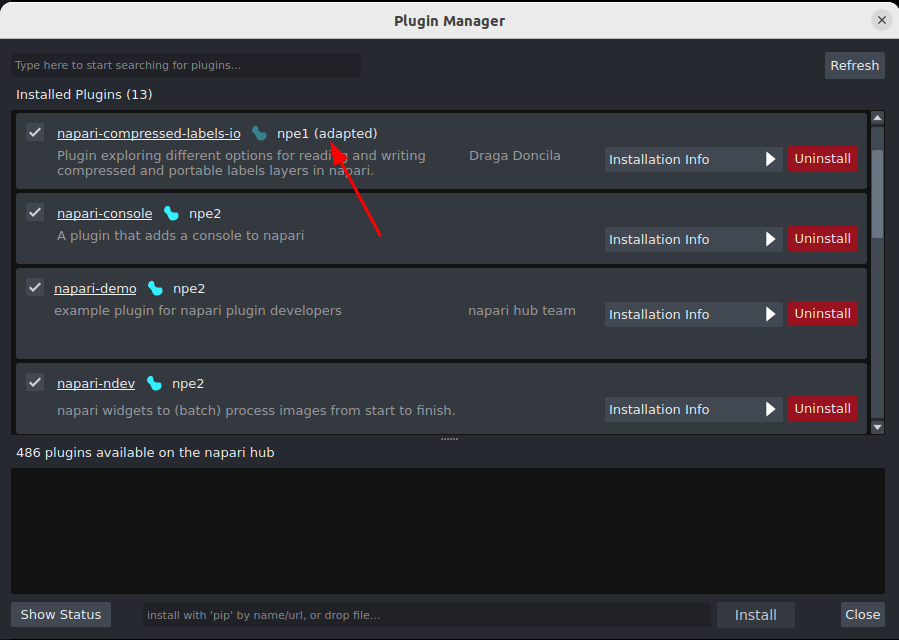
Task: Click the Installation Info arrow for napari-compressed-labels-io
Action: [770, 158]
